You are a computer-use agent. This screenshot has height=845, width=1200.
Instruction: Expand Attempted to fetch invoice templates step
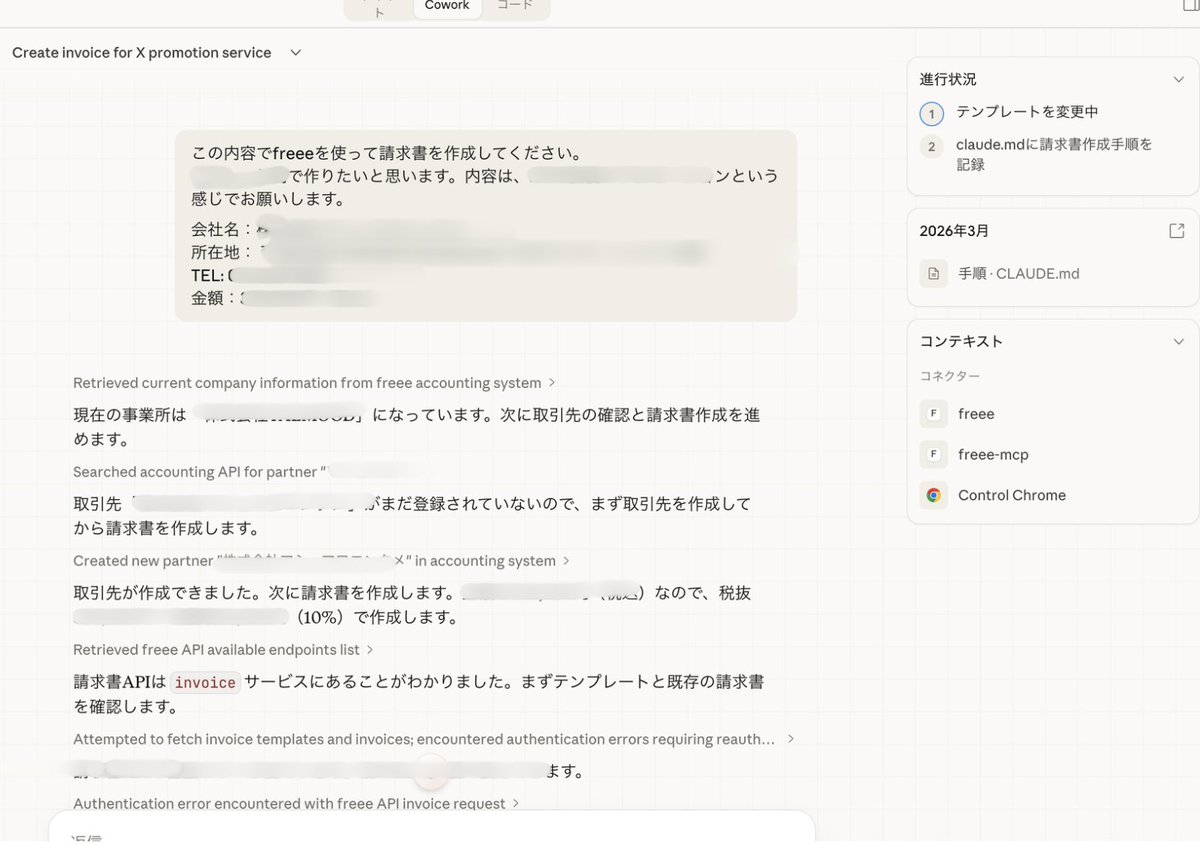[x=434, y=739]
